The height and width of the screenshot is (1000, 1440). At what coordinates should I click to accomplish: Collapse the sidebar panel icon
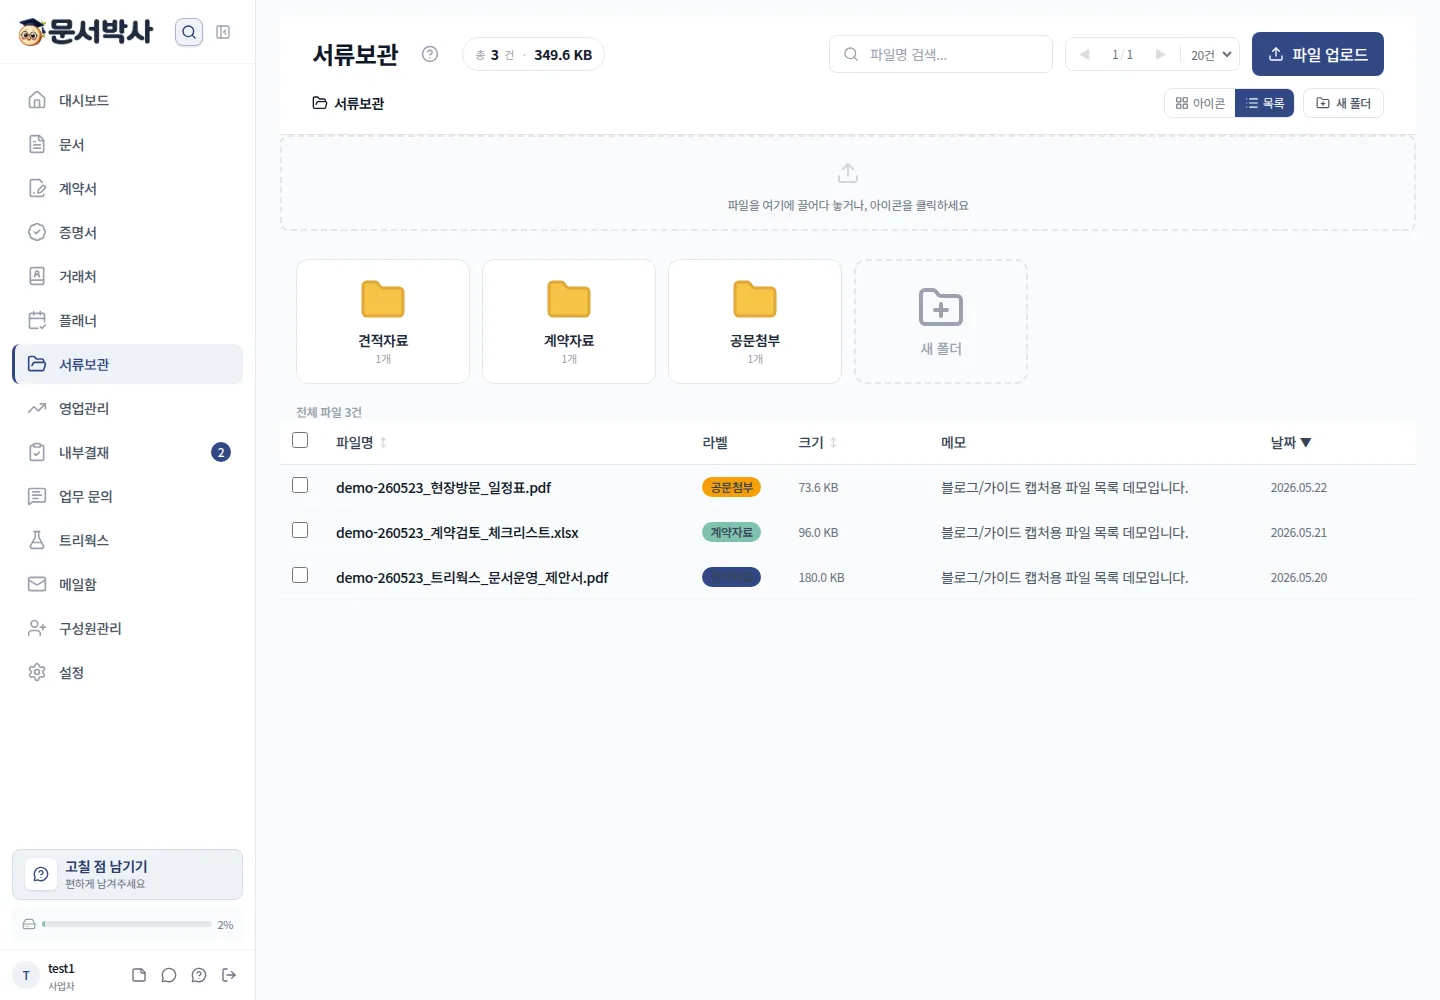point(223,32)
